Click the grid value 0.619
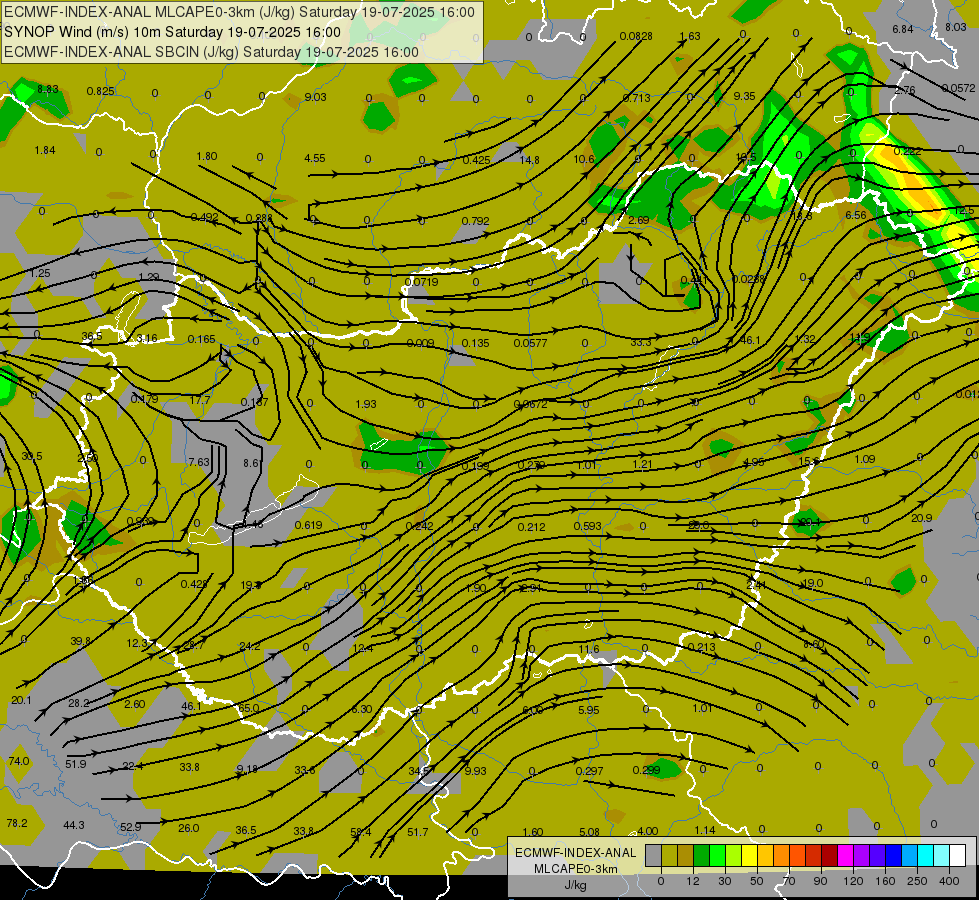The image size is (979, 900). 308,525
